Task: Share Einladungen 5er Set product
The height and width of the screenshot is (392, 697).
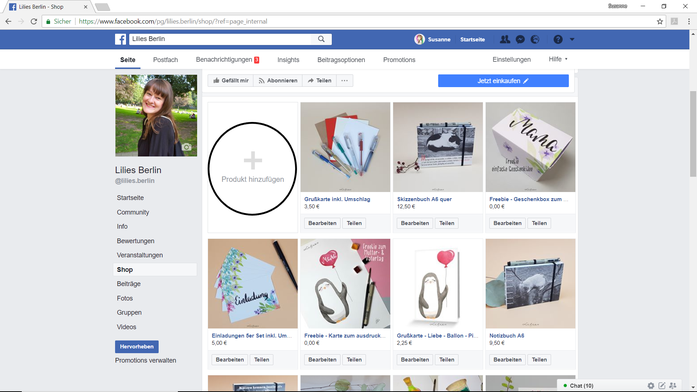Action: coord(262,360)
